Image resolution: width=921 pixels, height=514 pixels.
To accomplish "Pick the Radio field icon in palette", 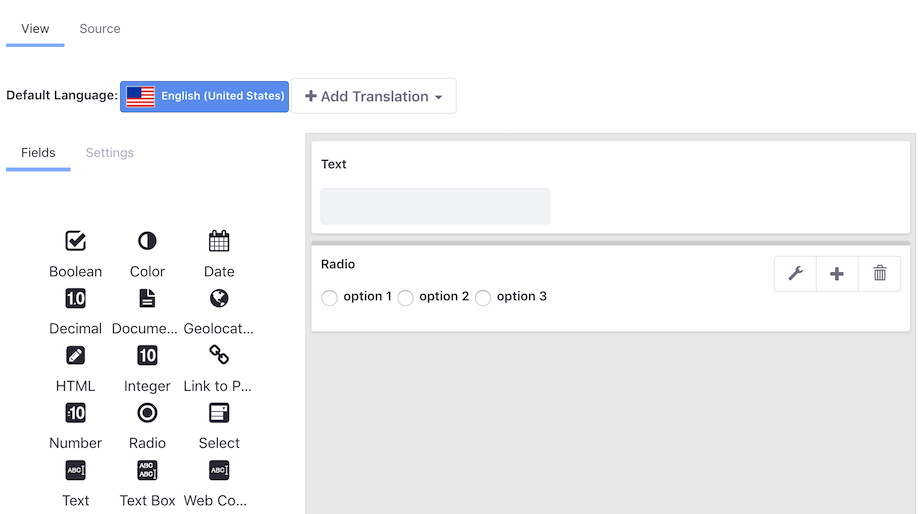I will (147, 413).
